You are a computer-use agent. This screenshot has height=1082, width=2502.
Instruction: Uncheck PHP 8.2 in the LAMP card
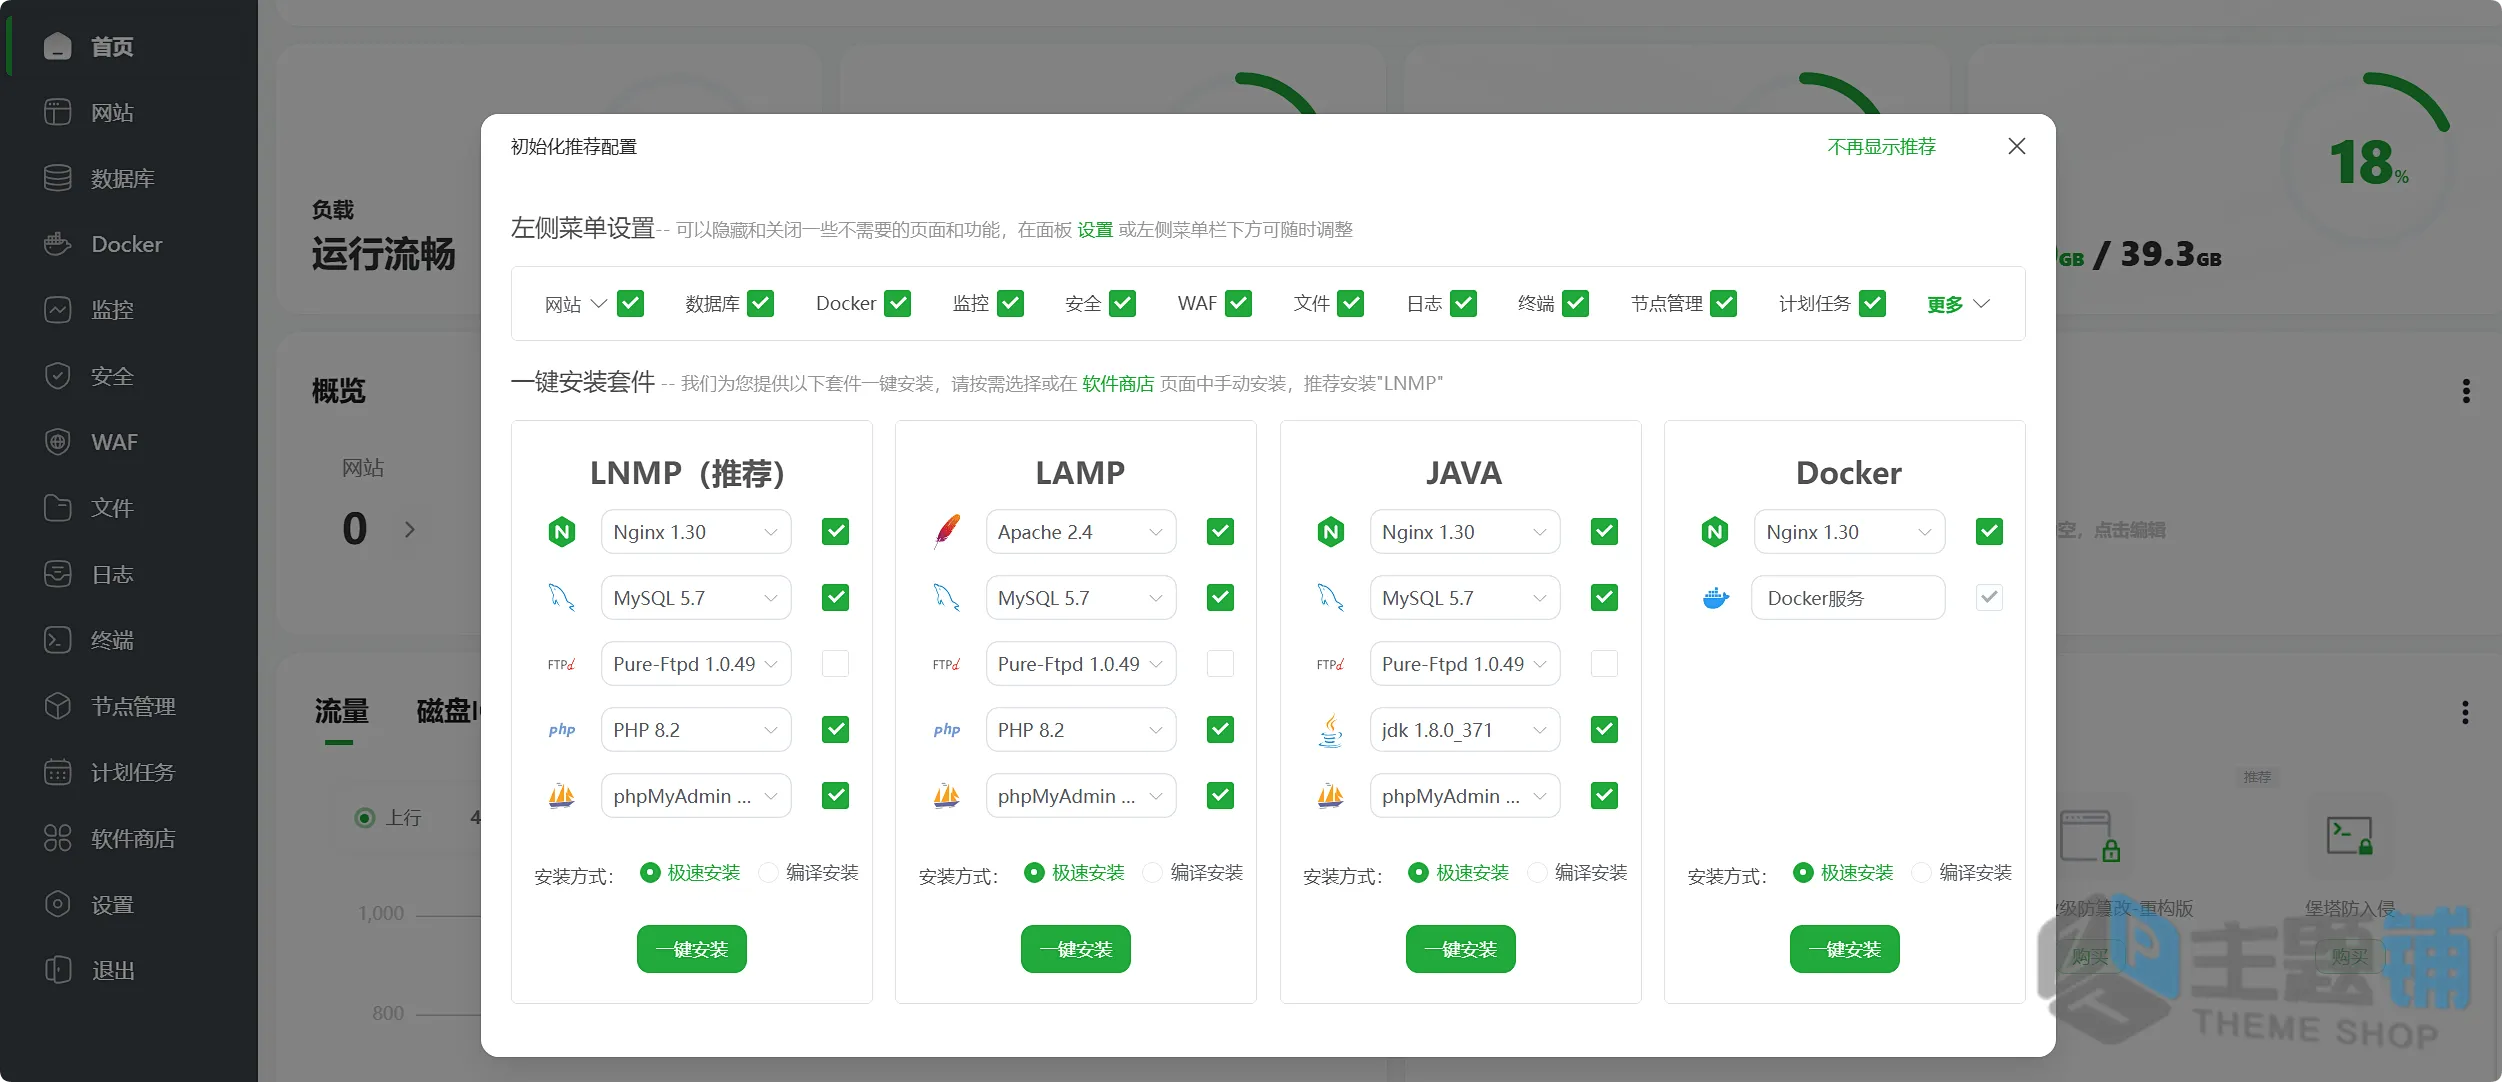tap(1220, 730)
